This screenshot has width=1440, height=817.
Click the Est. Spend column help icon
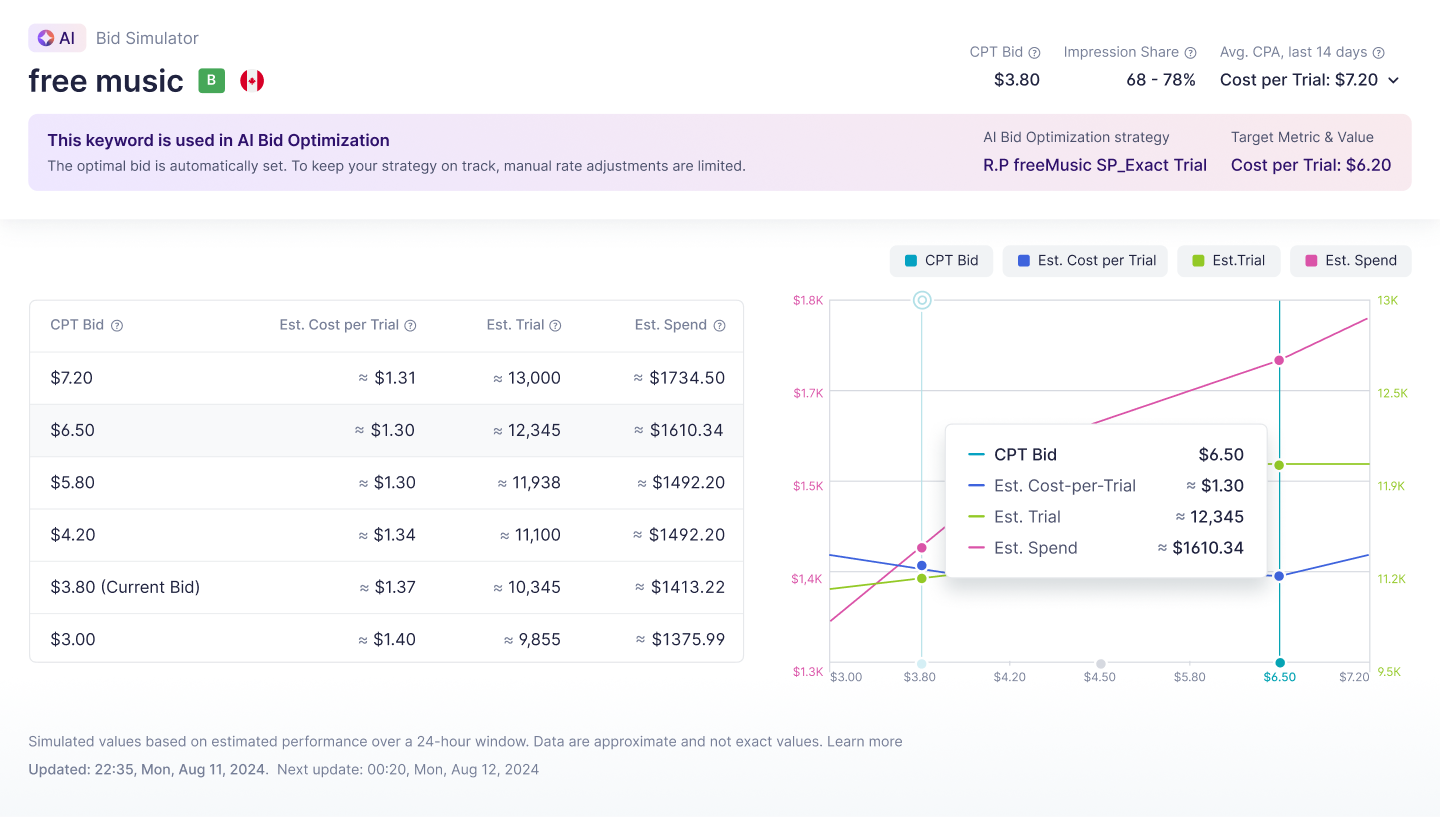(720, 325)
